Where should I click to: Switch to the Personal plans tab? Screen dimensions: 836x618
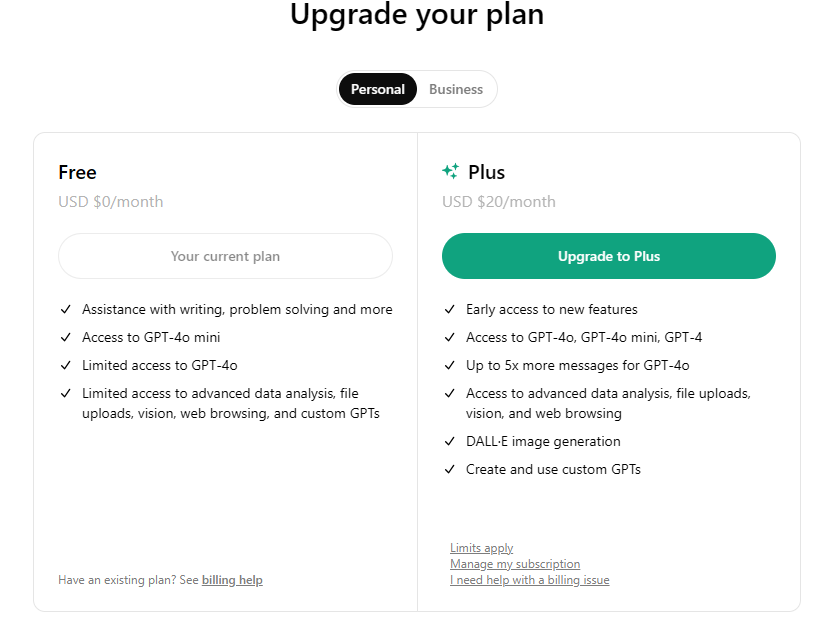(x=378, y=89)
